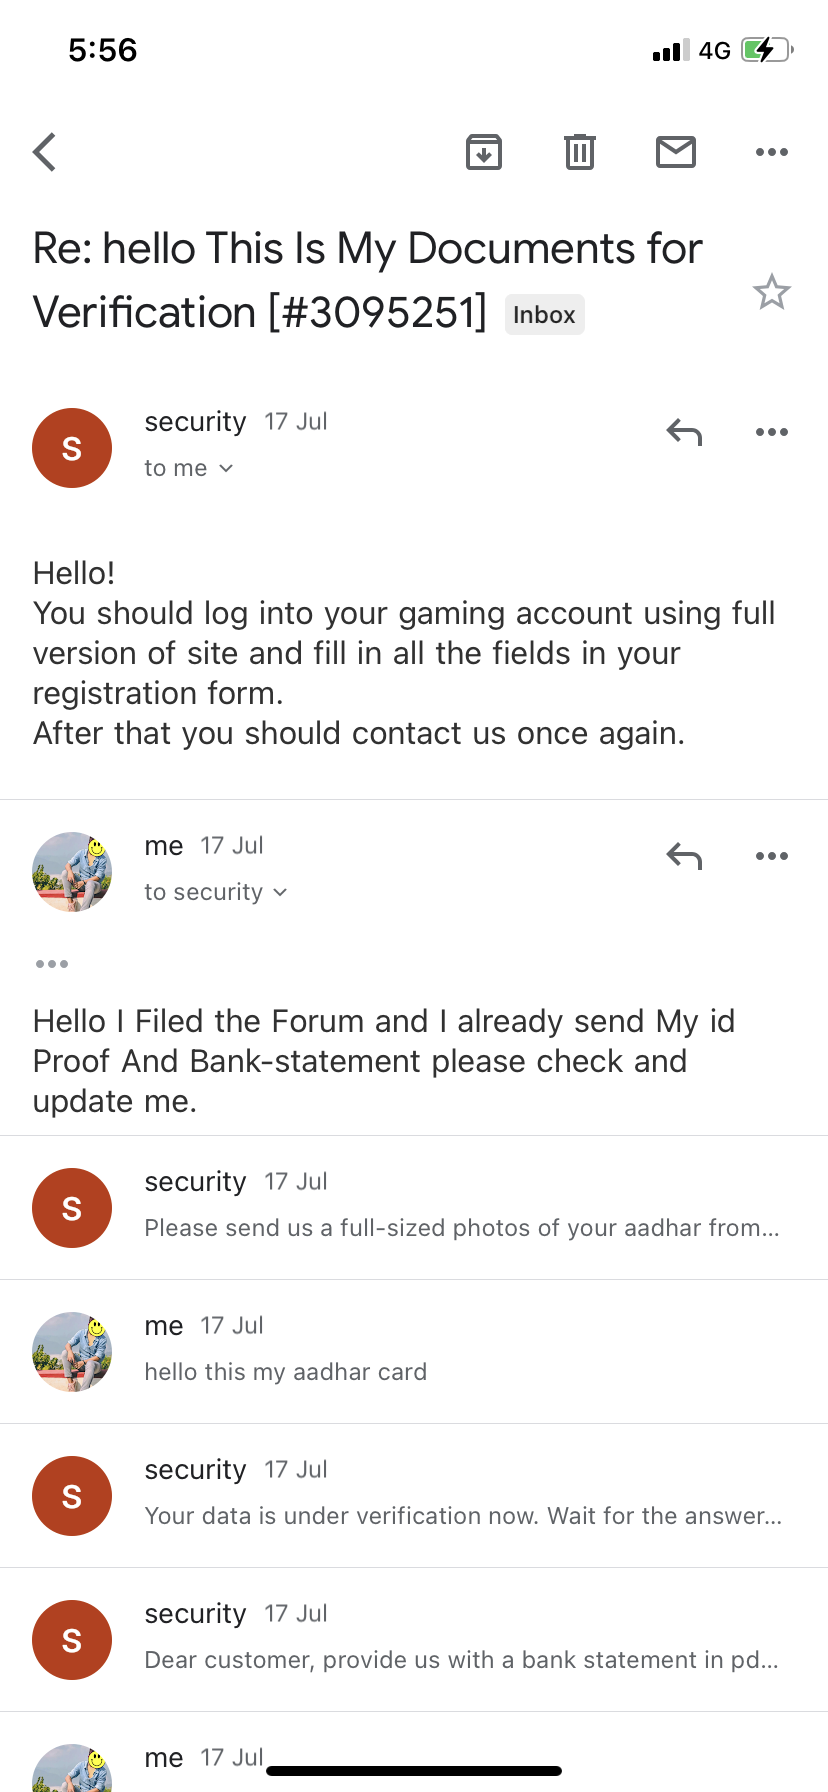The image size is (828, 1792).
Task: Open more options for security's first message
Action: pyautogui.click(x=772, y=432)
